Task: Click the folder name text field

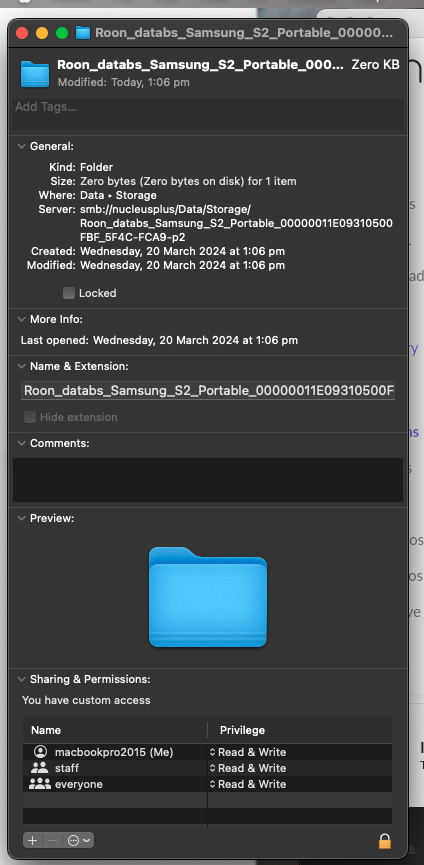Action: [x=208, y=391]
